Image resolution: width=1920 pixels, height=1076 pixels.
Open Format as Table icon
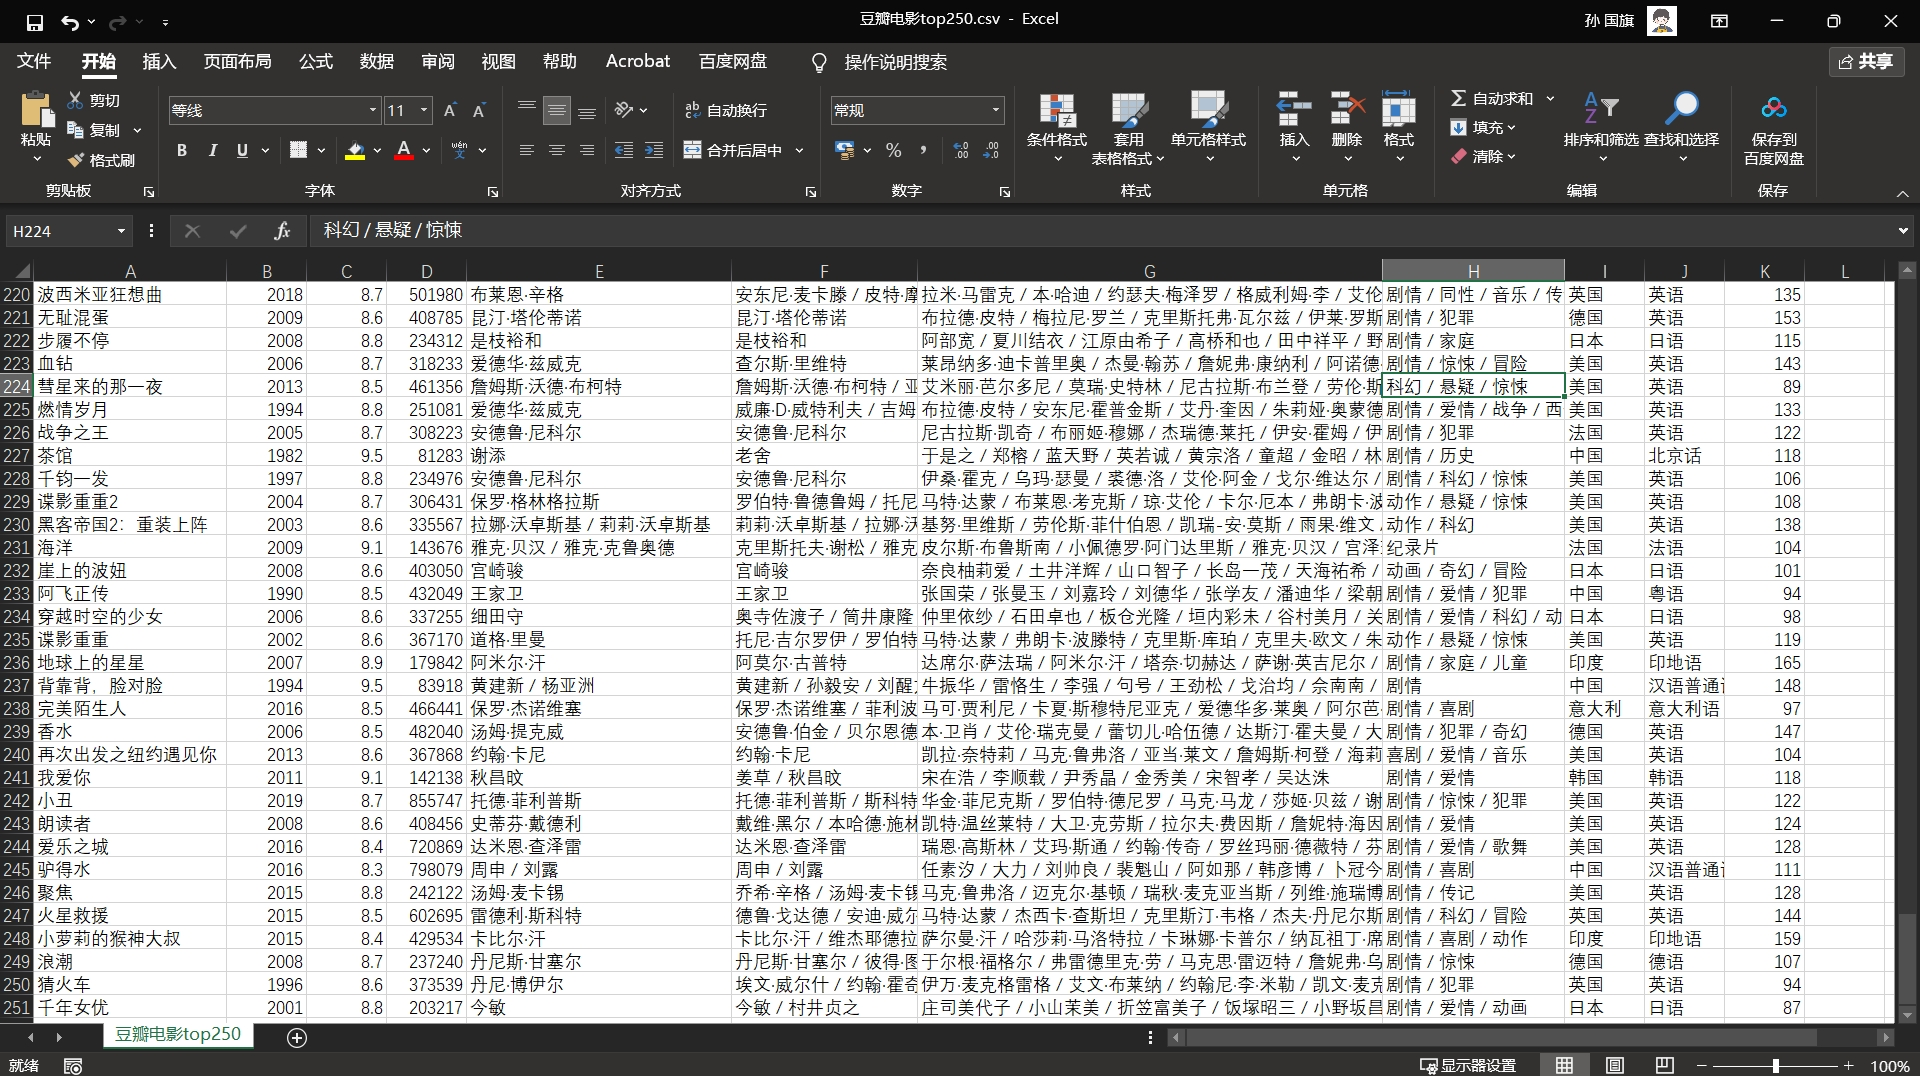(x=1129, y=110)
